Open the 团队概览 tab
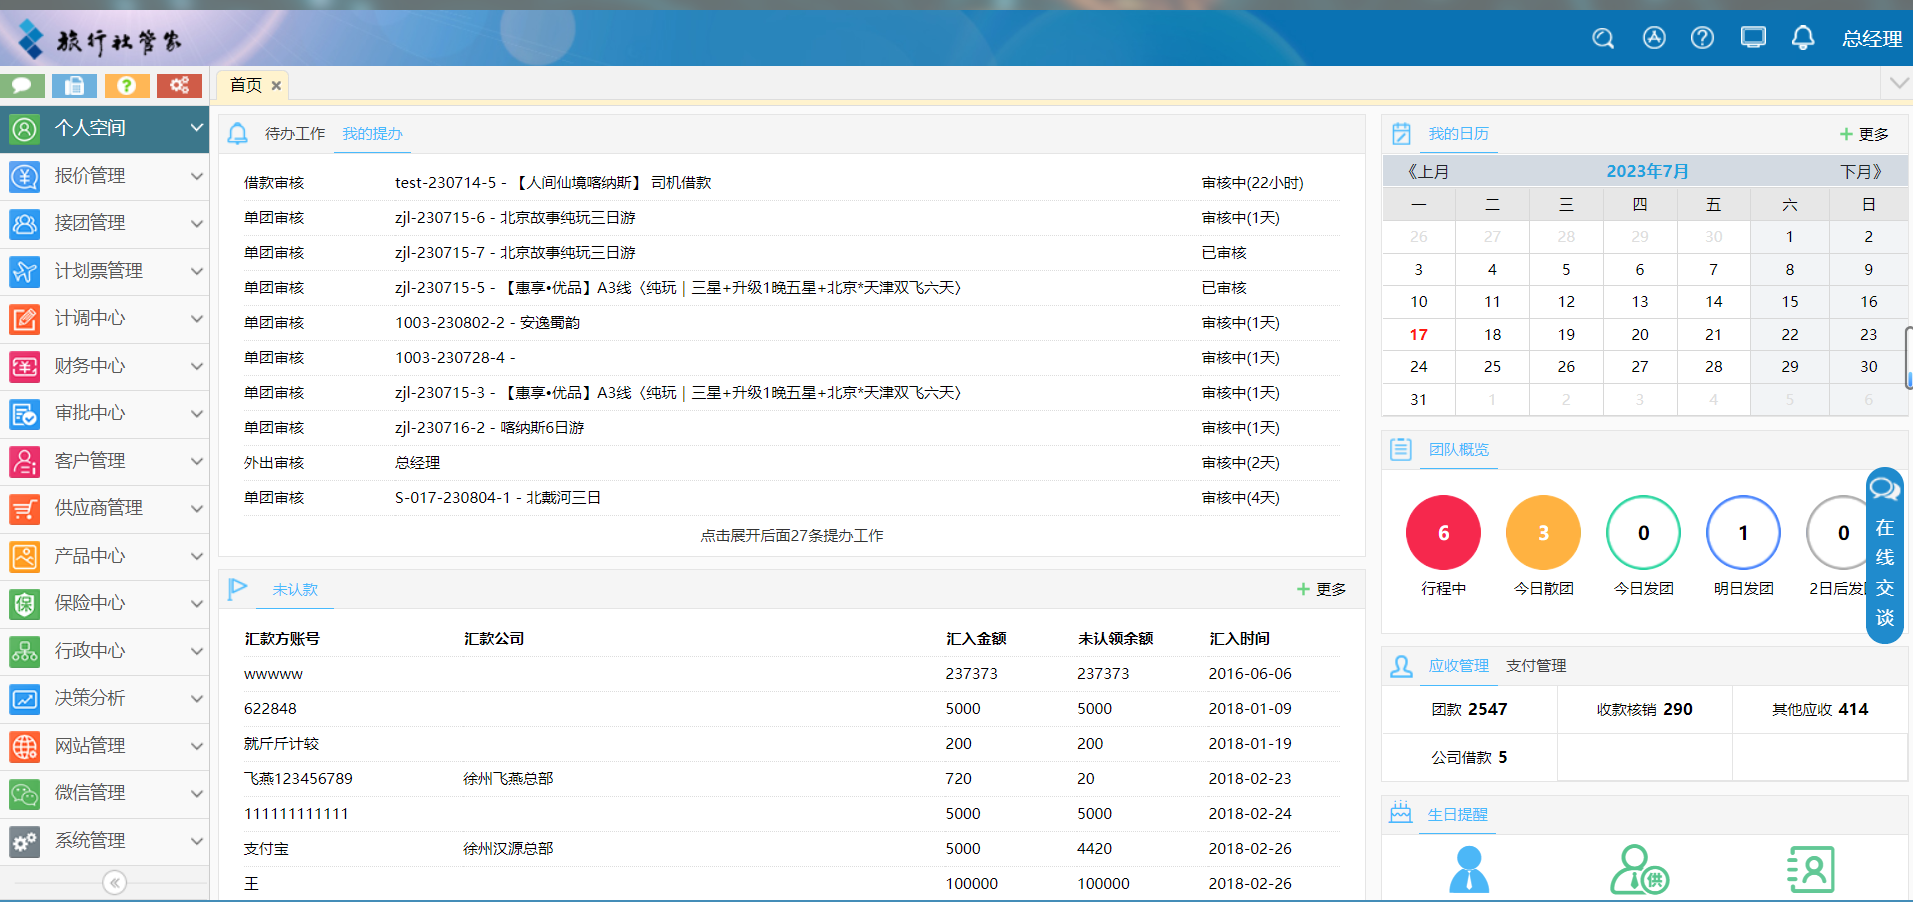 (x=1459, y=450)
